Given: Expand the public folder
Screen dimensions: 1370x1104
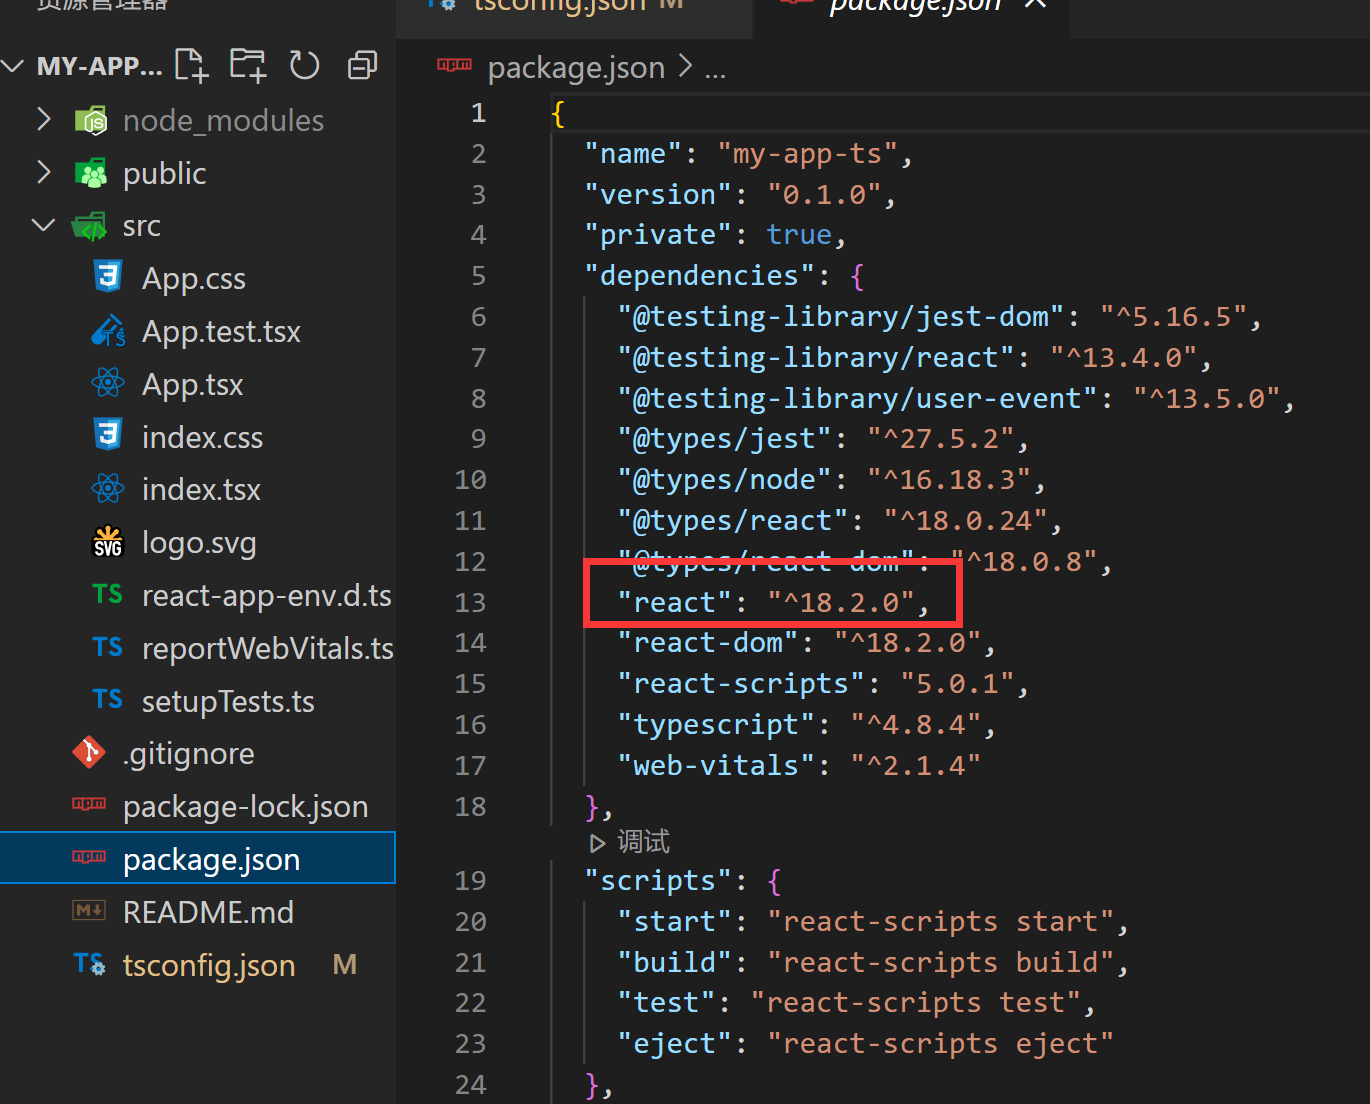Looking at the screenshot, I should 43,173.
